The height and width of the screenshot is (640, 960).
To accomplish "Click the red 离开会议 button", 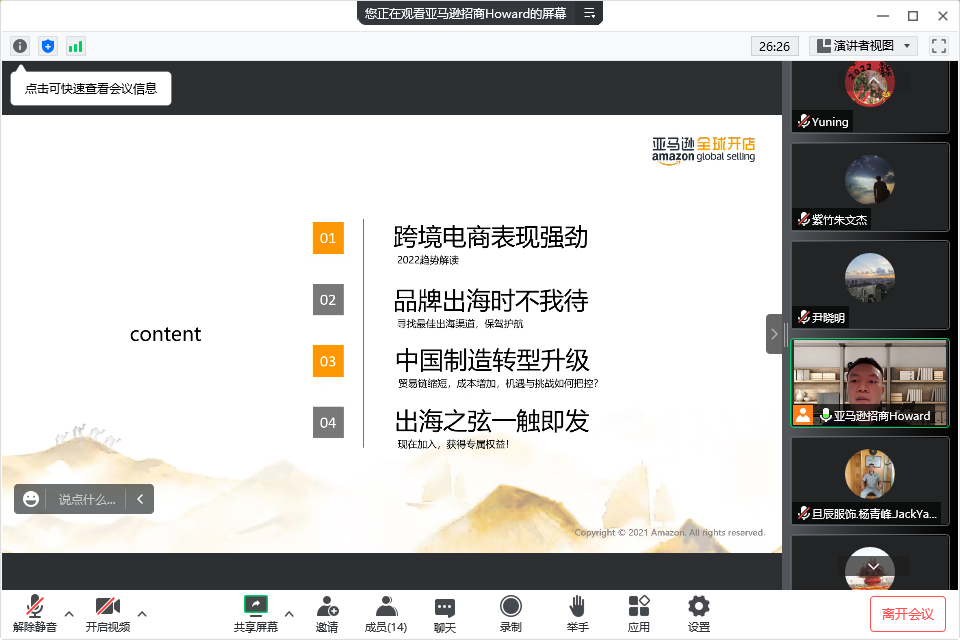I will [x=907, y=613].
